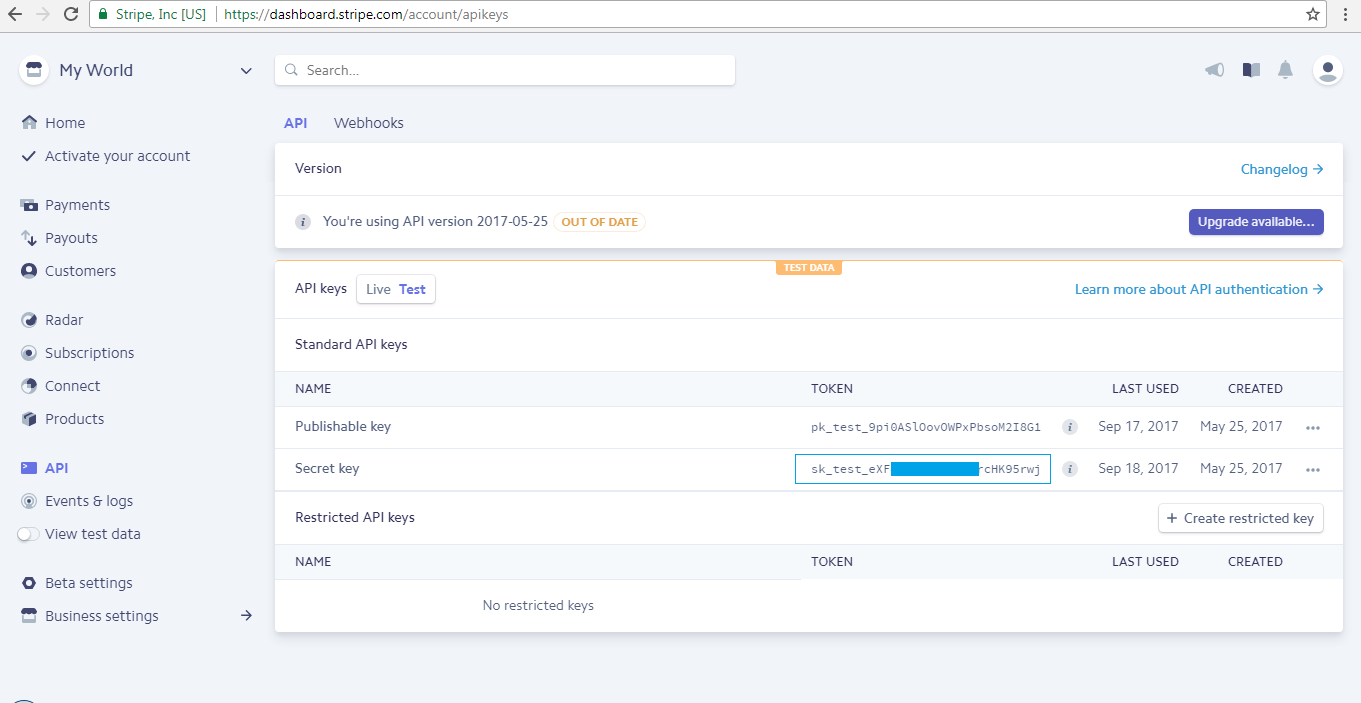Click the Subscriptions sidebar icon
The width and height of the screenshot is (1361, 703).
pos(29,353)
